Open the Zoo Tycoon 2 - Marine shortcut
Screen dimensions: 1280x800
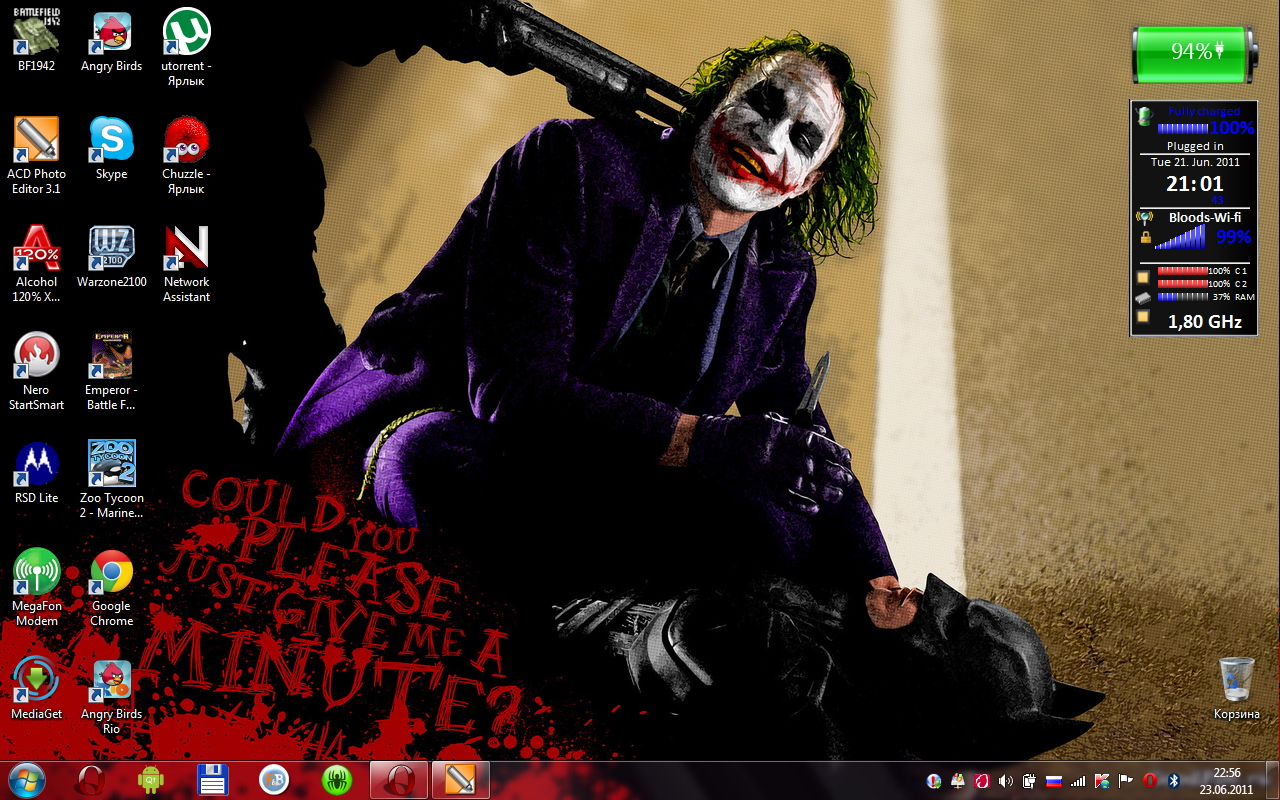(x=111, y=479)
